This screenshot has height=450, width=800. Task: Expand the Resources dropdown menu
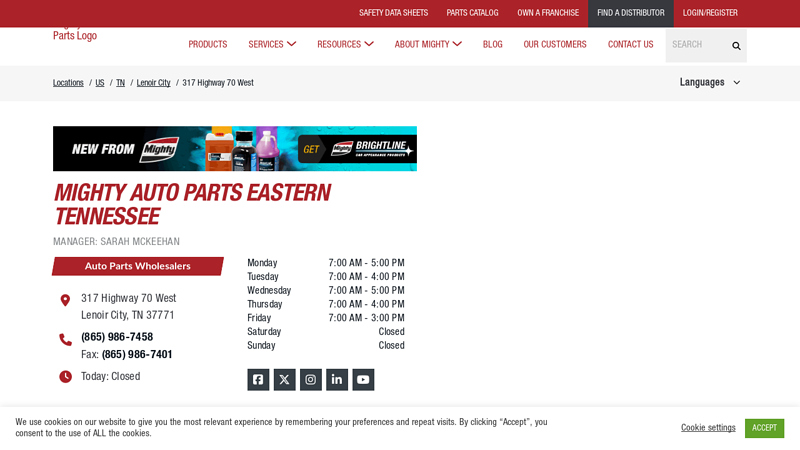tap(345, 44)
